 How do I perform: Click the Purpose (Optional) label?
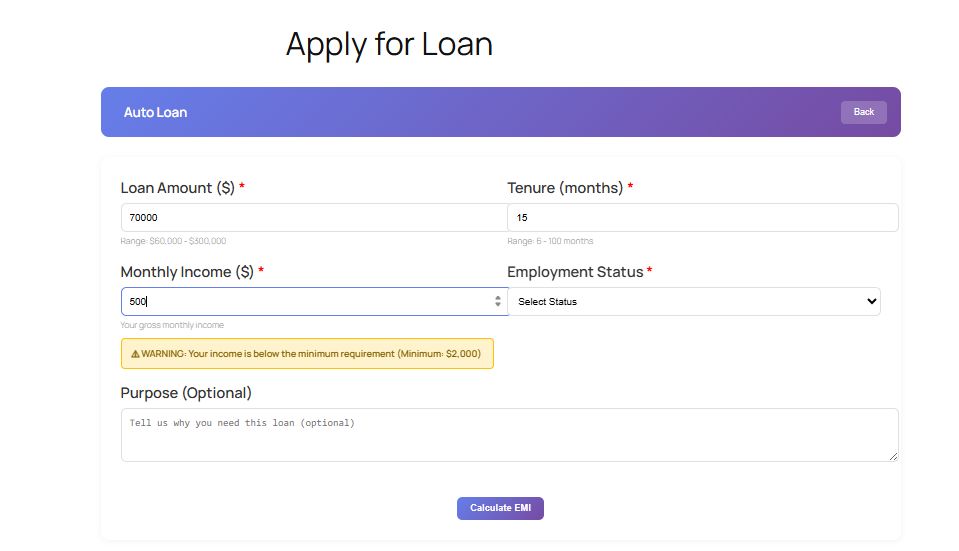tap(186, 393)
